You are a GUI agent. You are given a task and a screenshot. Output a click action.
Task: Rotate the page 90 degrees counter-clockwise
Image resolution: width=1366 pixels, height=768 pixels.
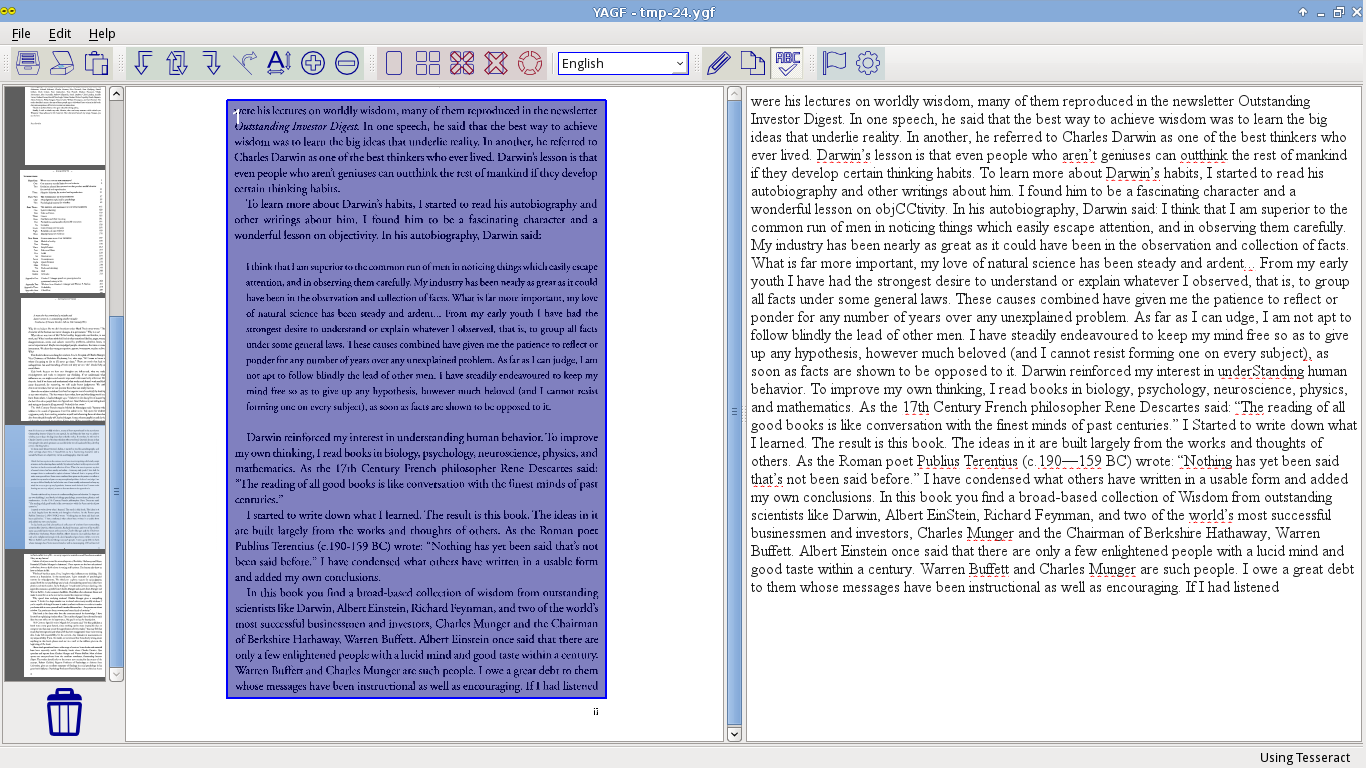click(143, 63)
